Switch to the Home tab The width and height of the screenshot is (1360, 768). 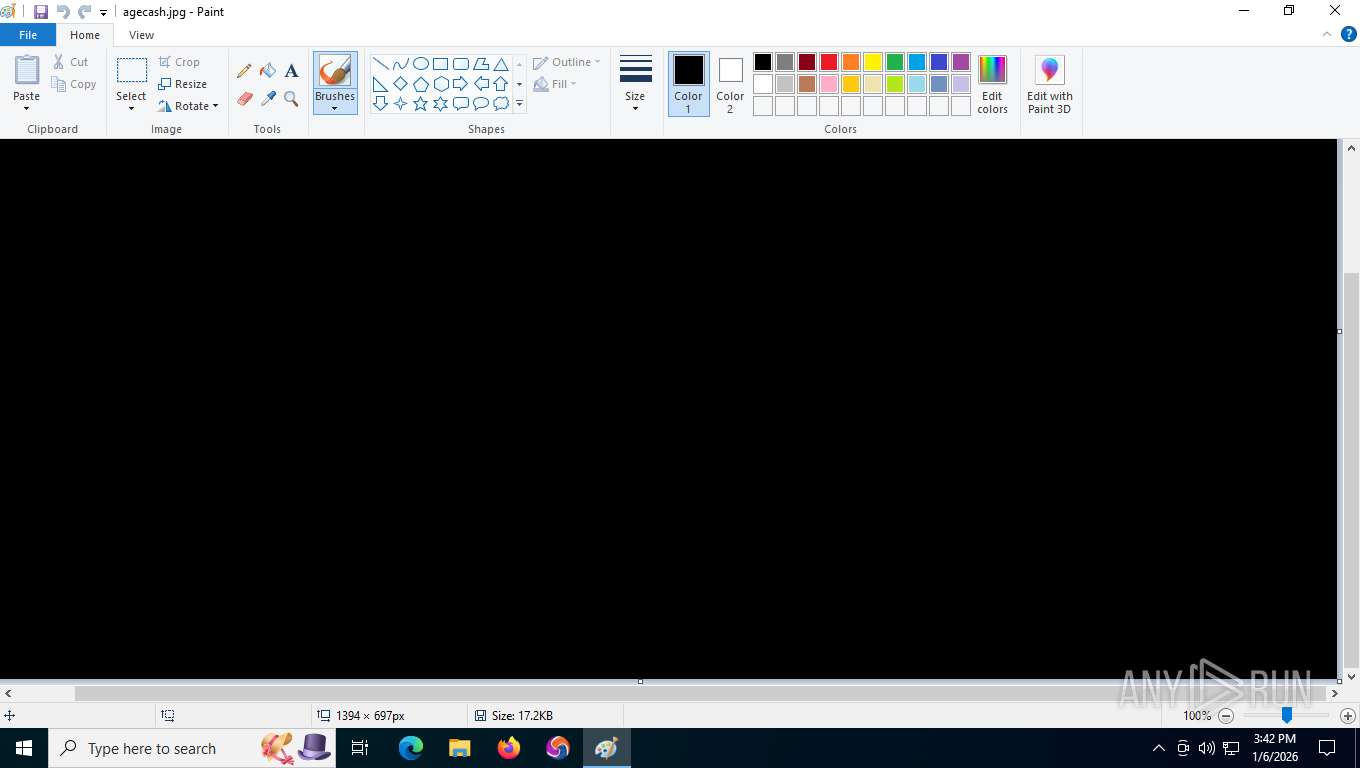tap(85, 35)
